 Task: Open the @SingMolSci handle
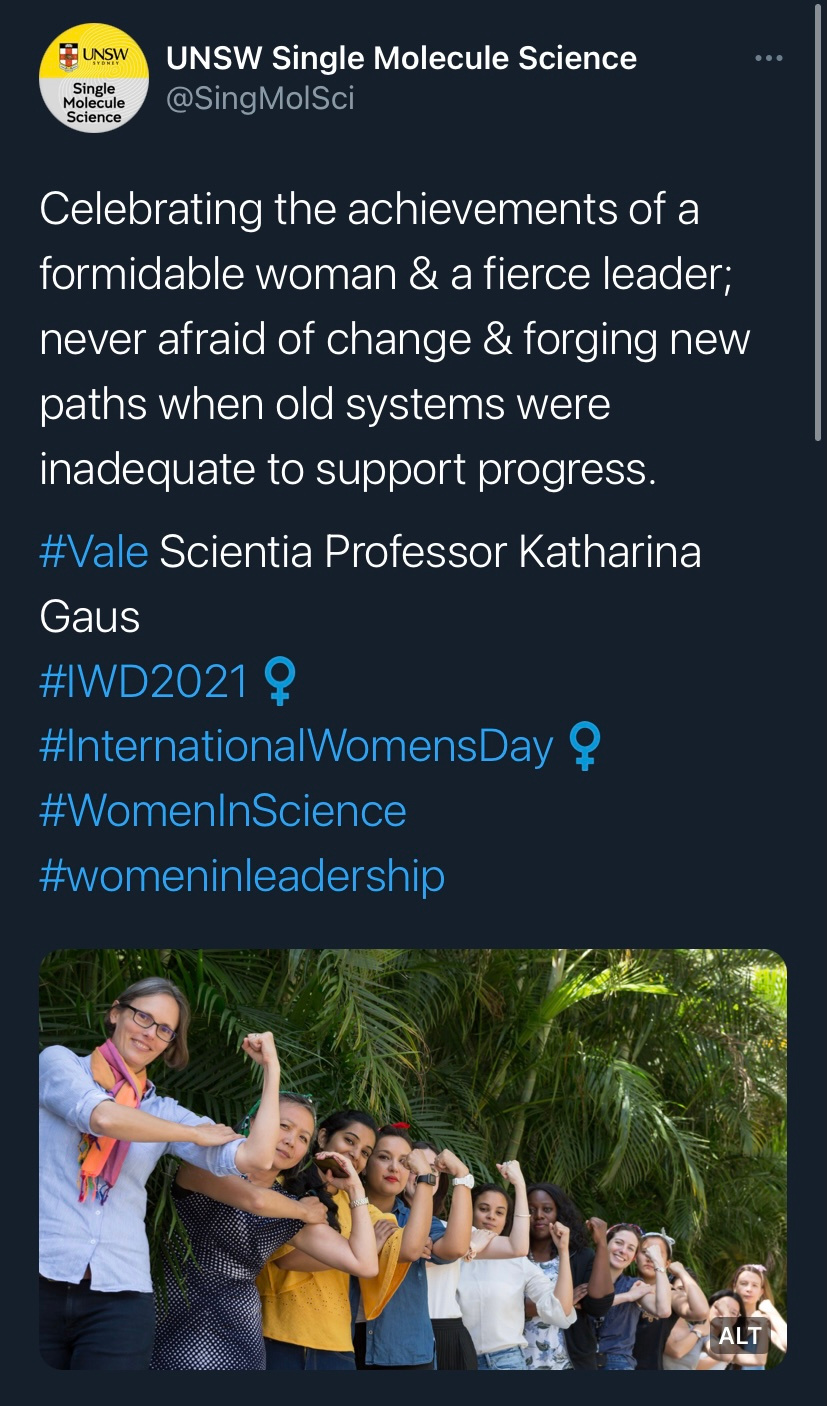(x=260, y=99)
